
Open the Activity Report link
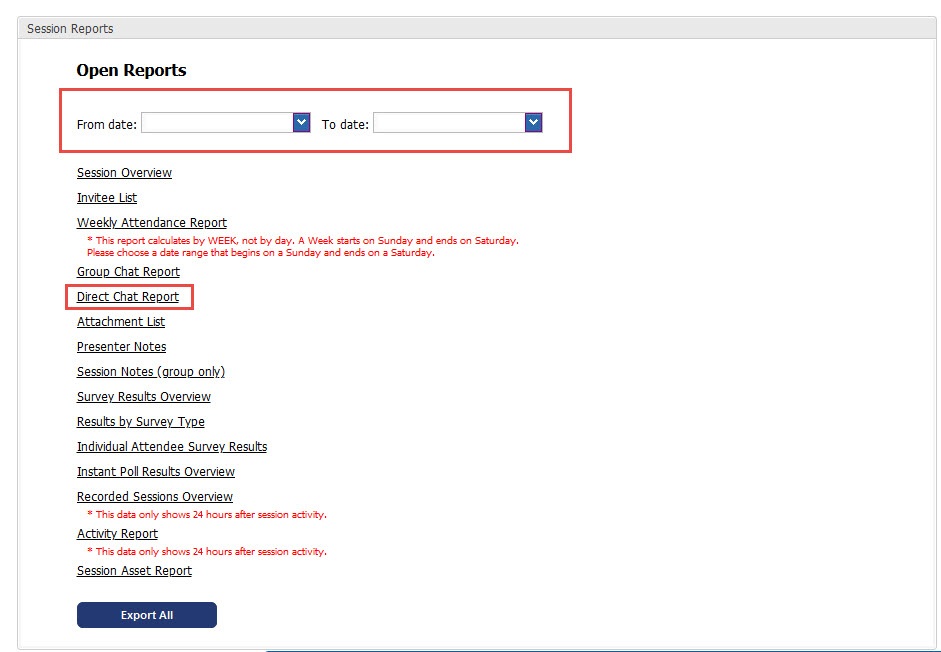tap(117, 534)
